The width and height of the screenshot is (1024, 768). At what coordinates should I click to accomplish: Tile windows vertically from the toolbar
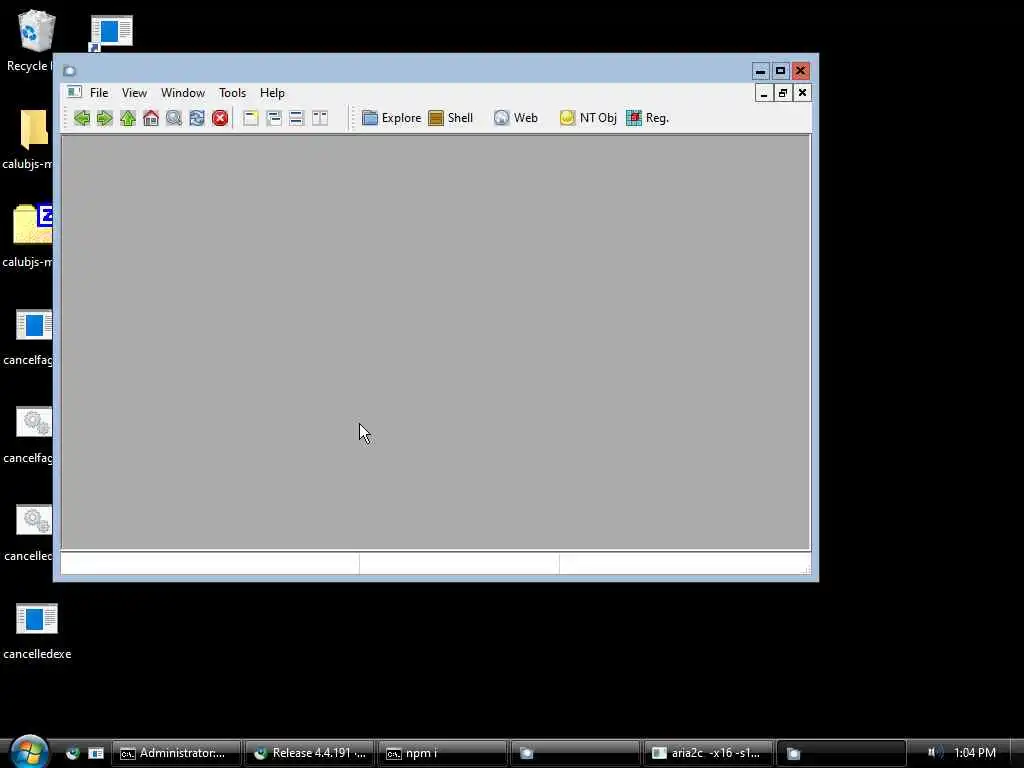pos(319,118)
